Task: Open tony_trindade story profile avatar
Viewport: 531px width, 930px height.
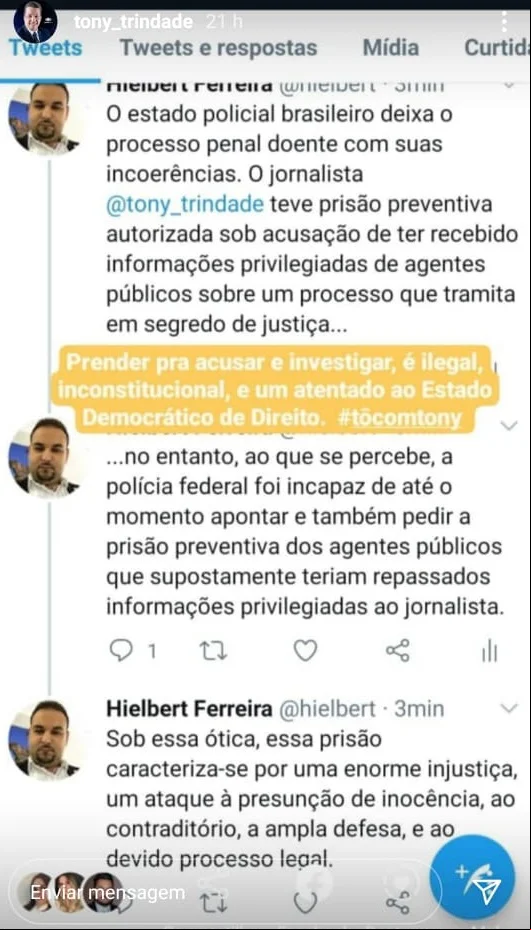Action: coord(35,23)
